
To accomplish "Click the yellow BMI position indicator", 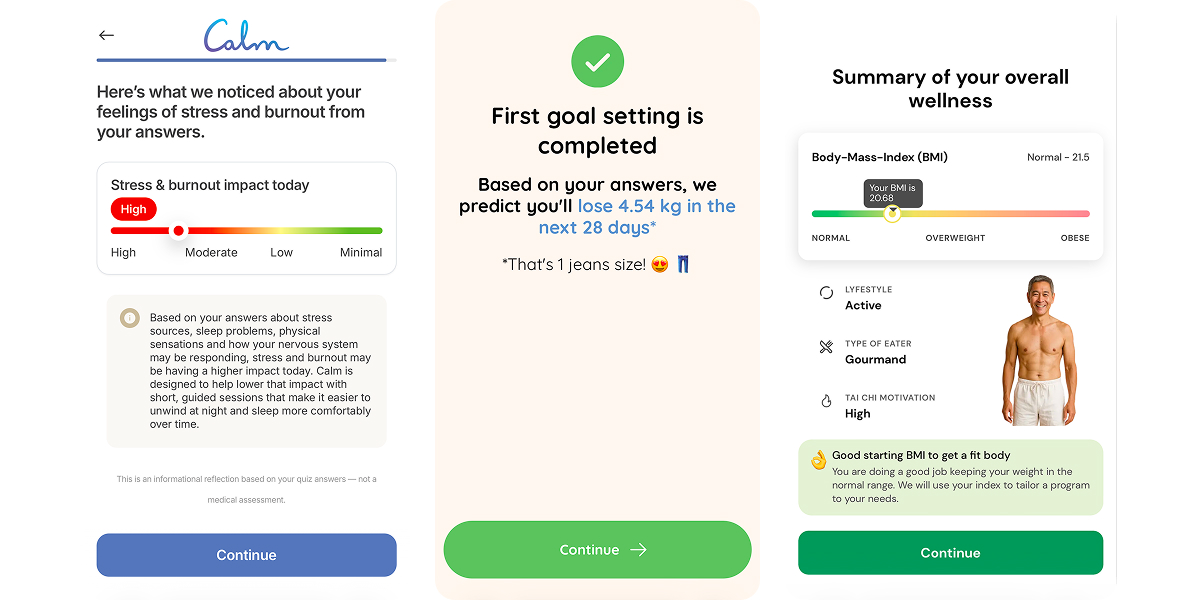I will pos(891,213).
